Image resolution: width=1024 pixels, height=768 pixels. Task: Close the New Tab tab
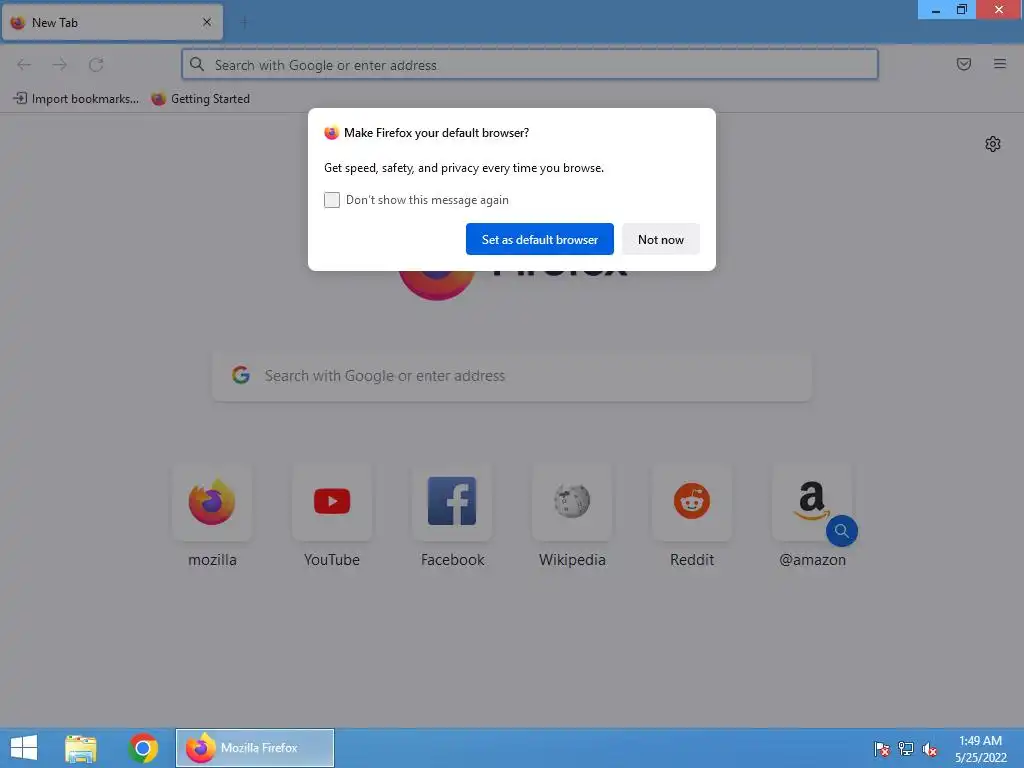tap(207, 22)
